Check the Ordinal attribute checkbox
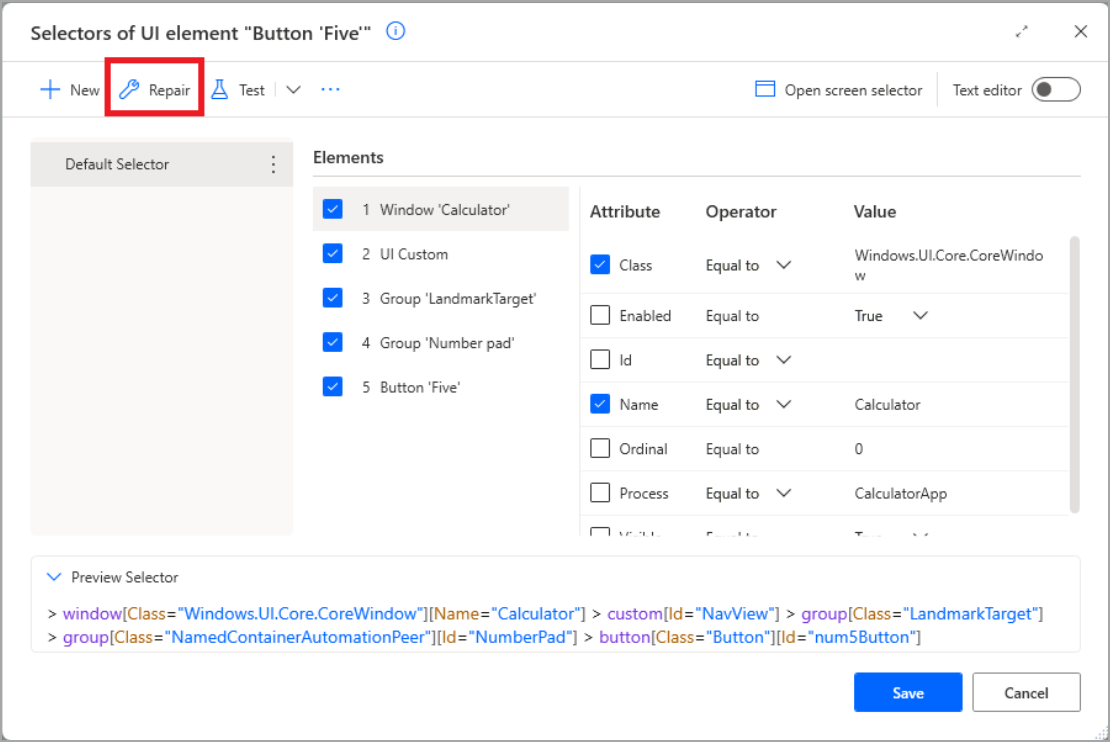1110x742 pixels. point(600,448)
